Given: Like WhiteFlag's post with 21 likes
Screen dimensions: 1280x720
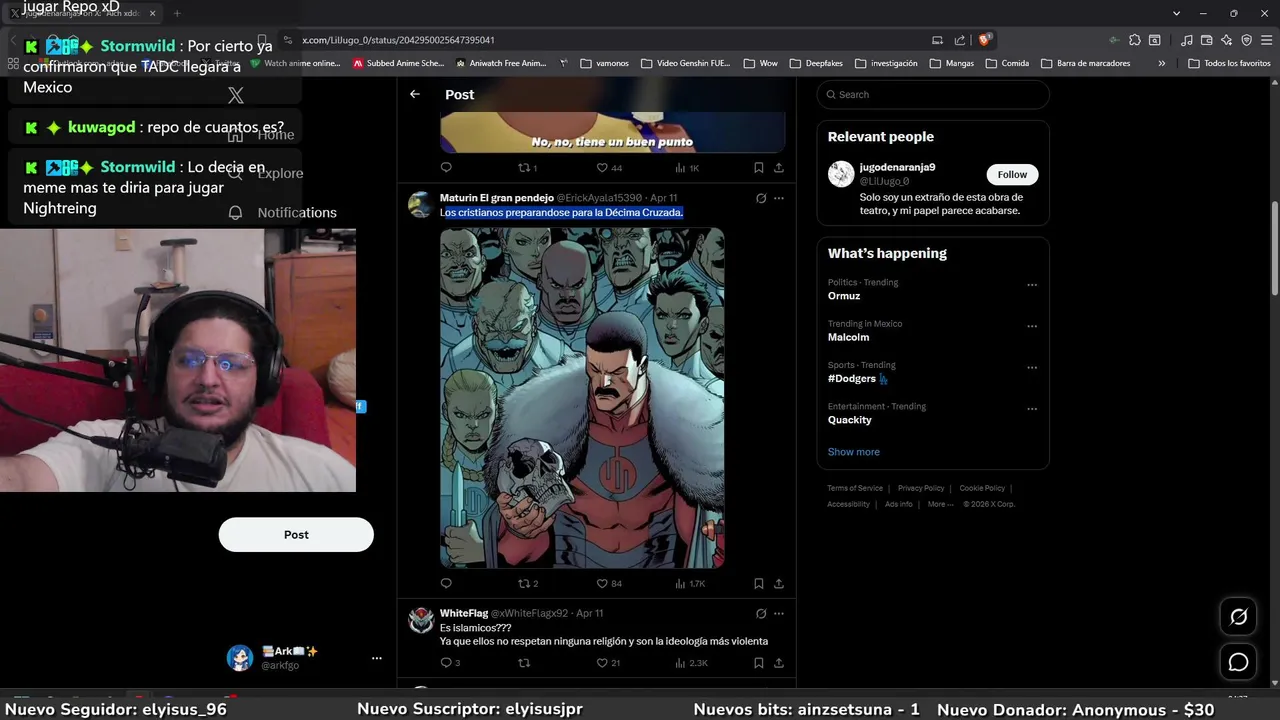Looking at the screenshot, I should [x=608, y=662].
